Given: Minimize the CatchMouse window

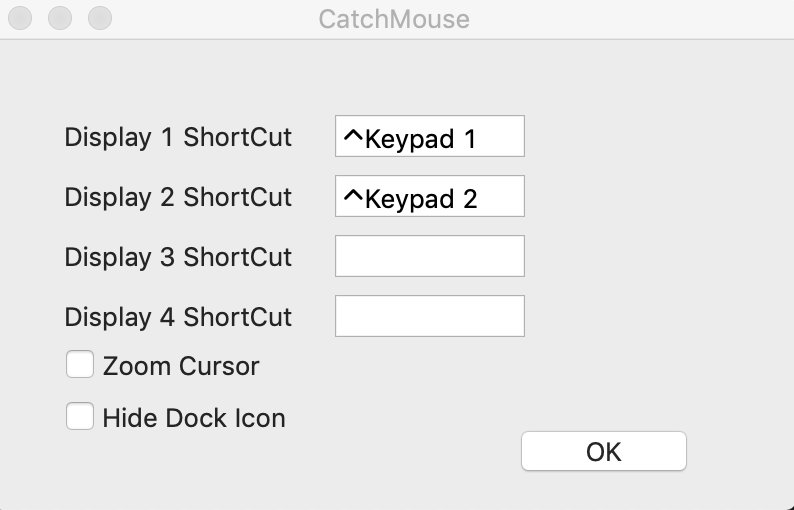Looking at the screenshot, I should click(x=60, y=18).
